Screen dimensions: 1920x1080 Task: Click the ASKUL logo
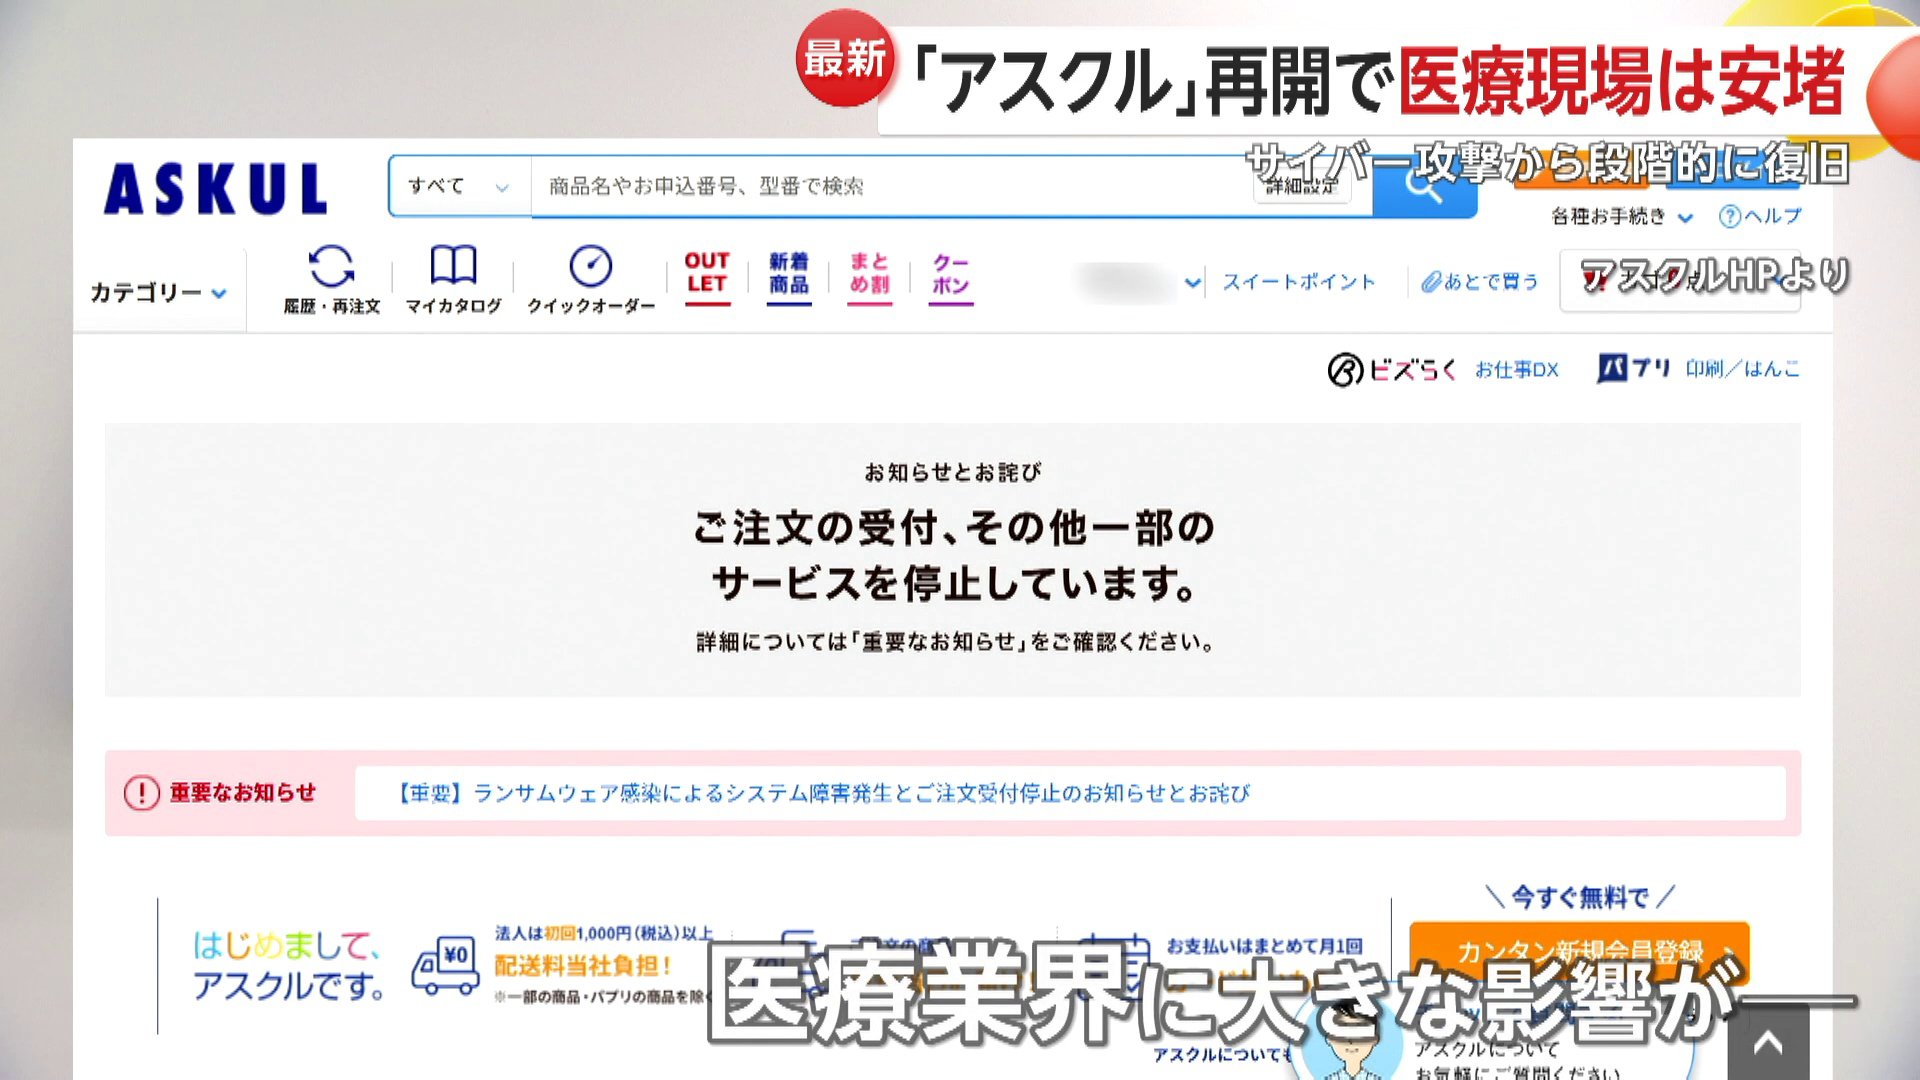(x=215, y=188)
